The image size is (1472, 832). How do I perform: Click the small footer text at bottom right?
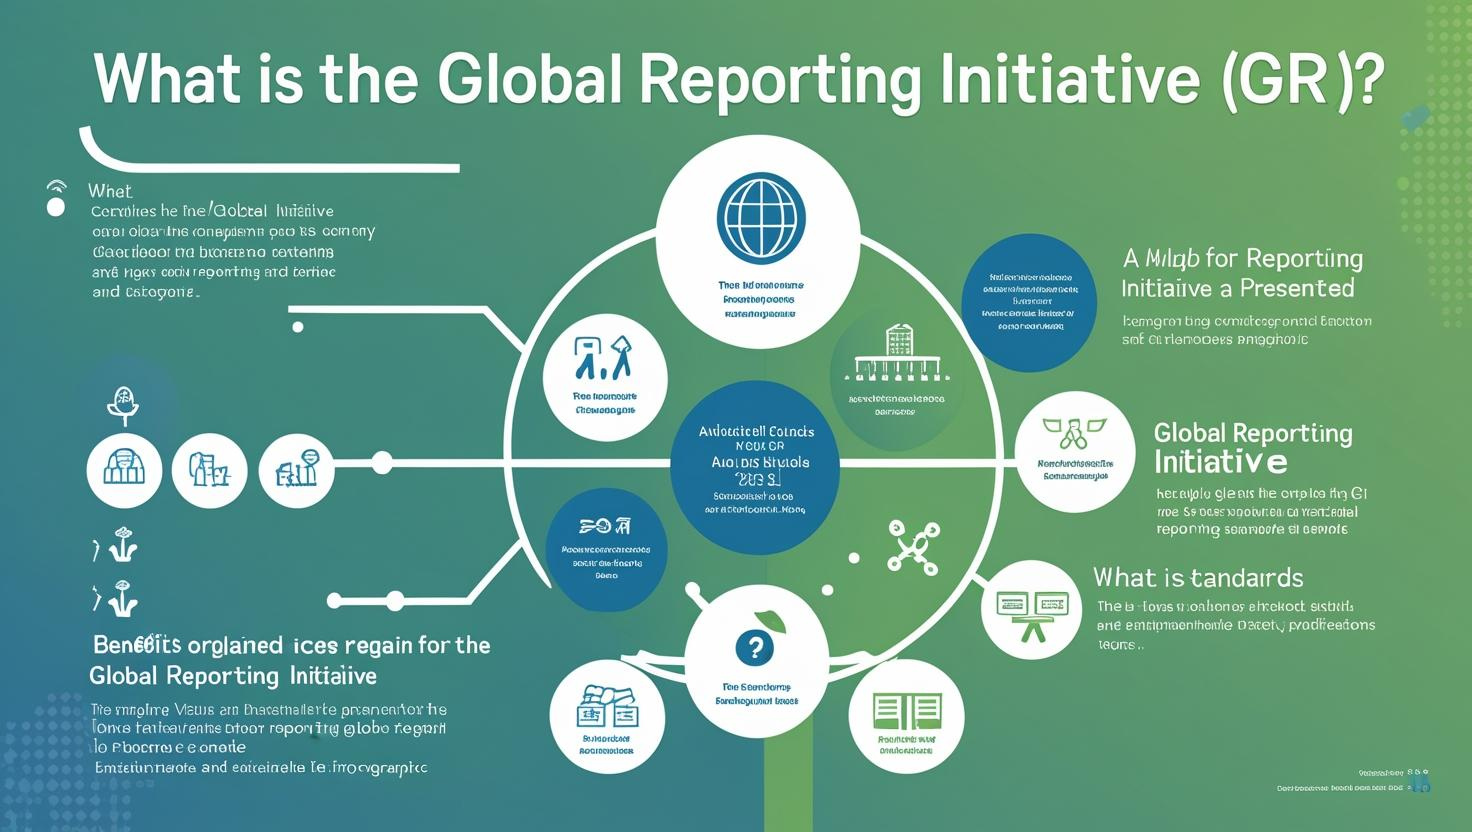tap(1354, 781)
